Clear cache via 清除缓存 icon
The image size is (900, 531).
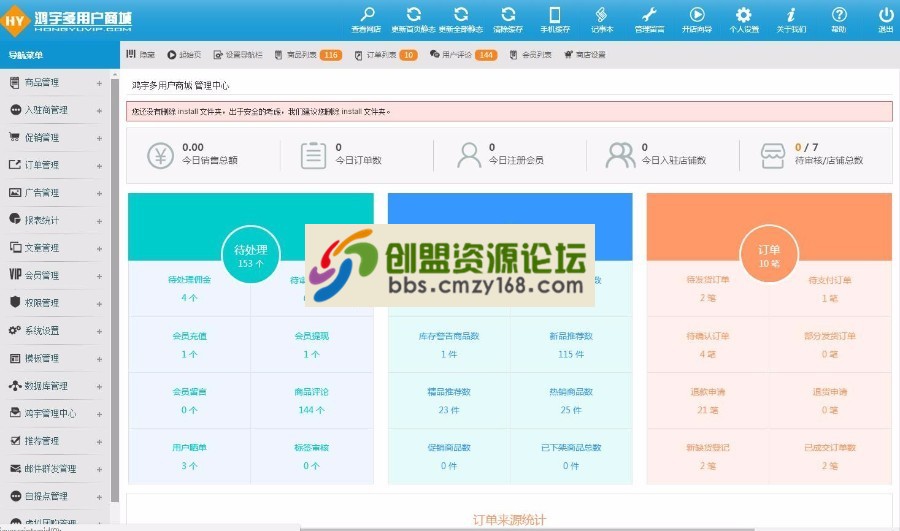tap(508, 14)
